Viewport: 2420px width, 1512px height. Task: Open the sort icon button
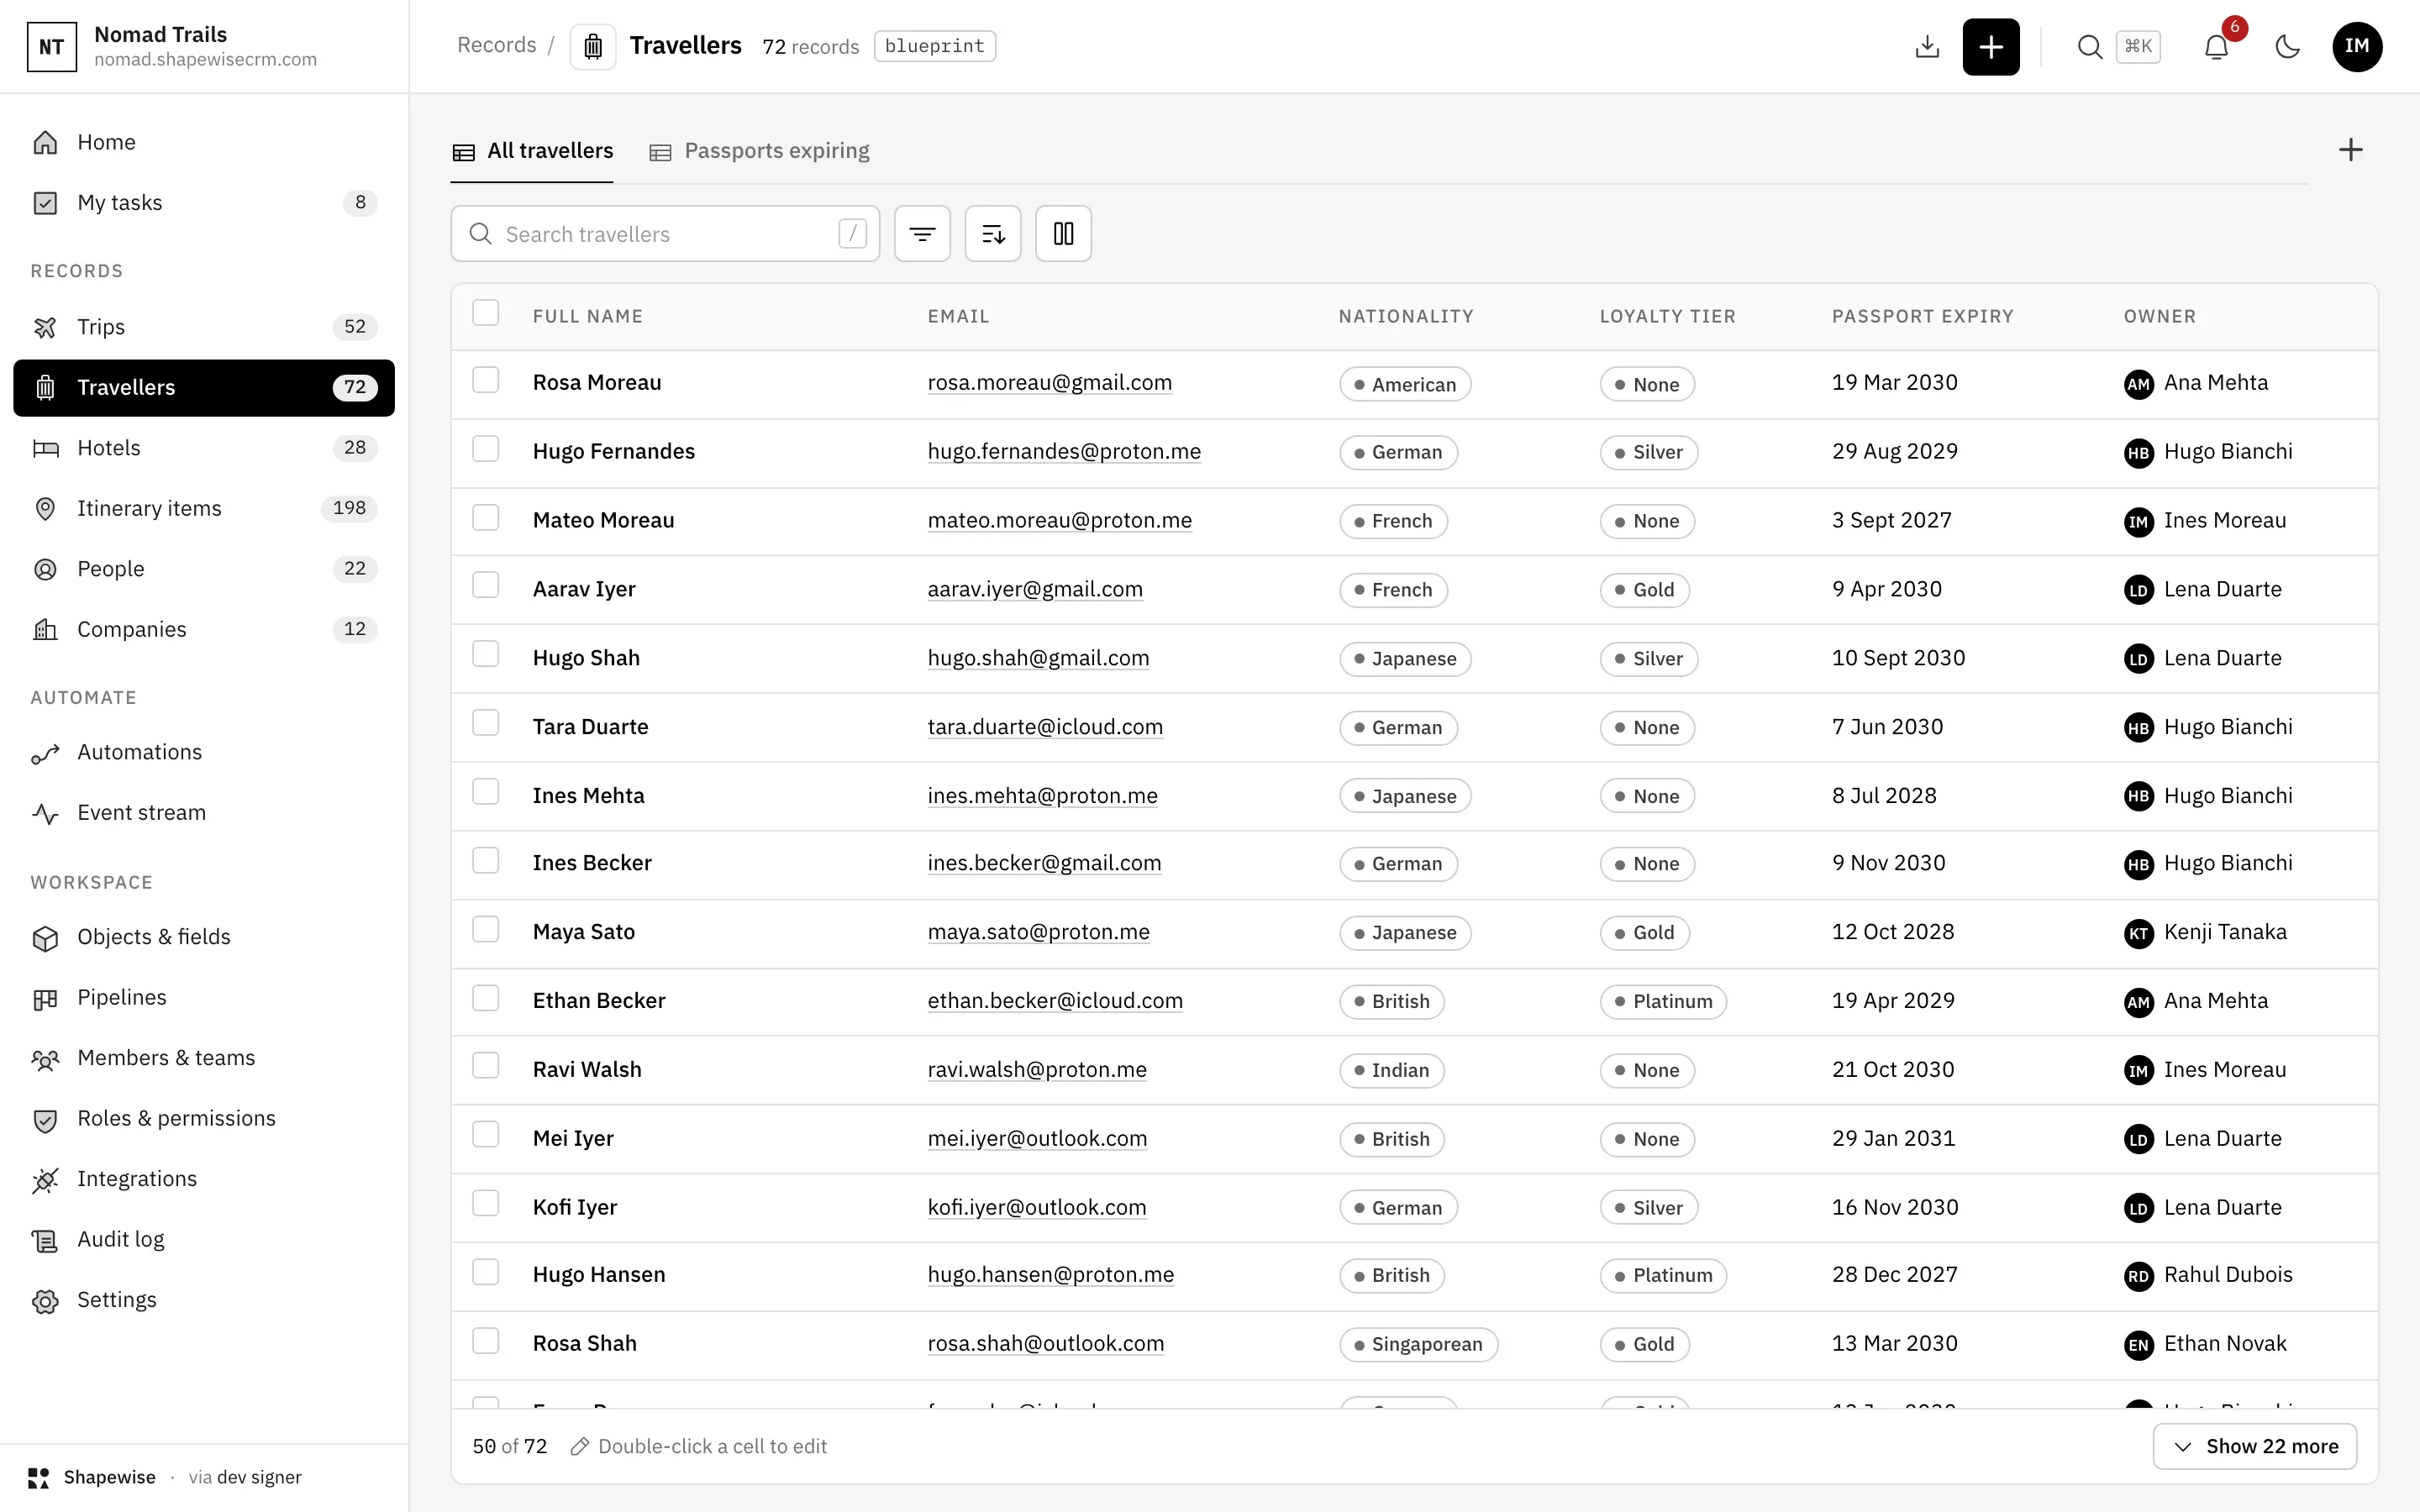click(993, 234)
